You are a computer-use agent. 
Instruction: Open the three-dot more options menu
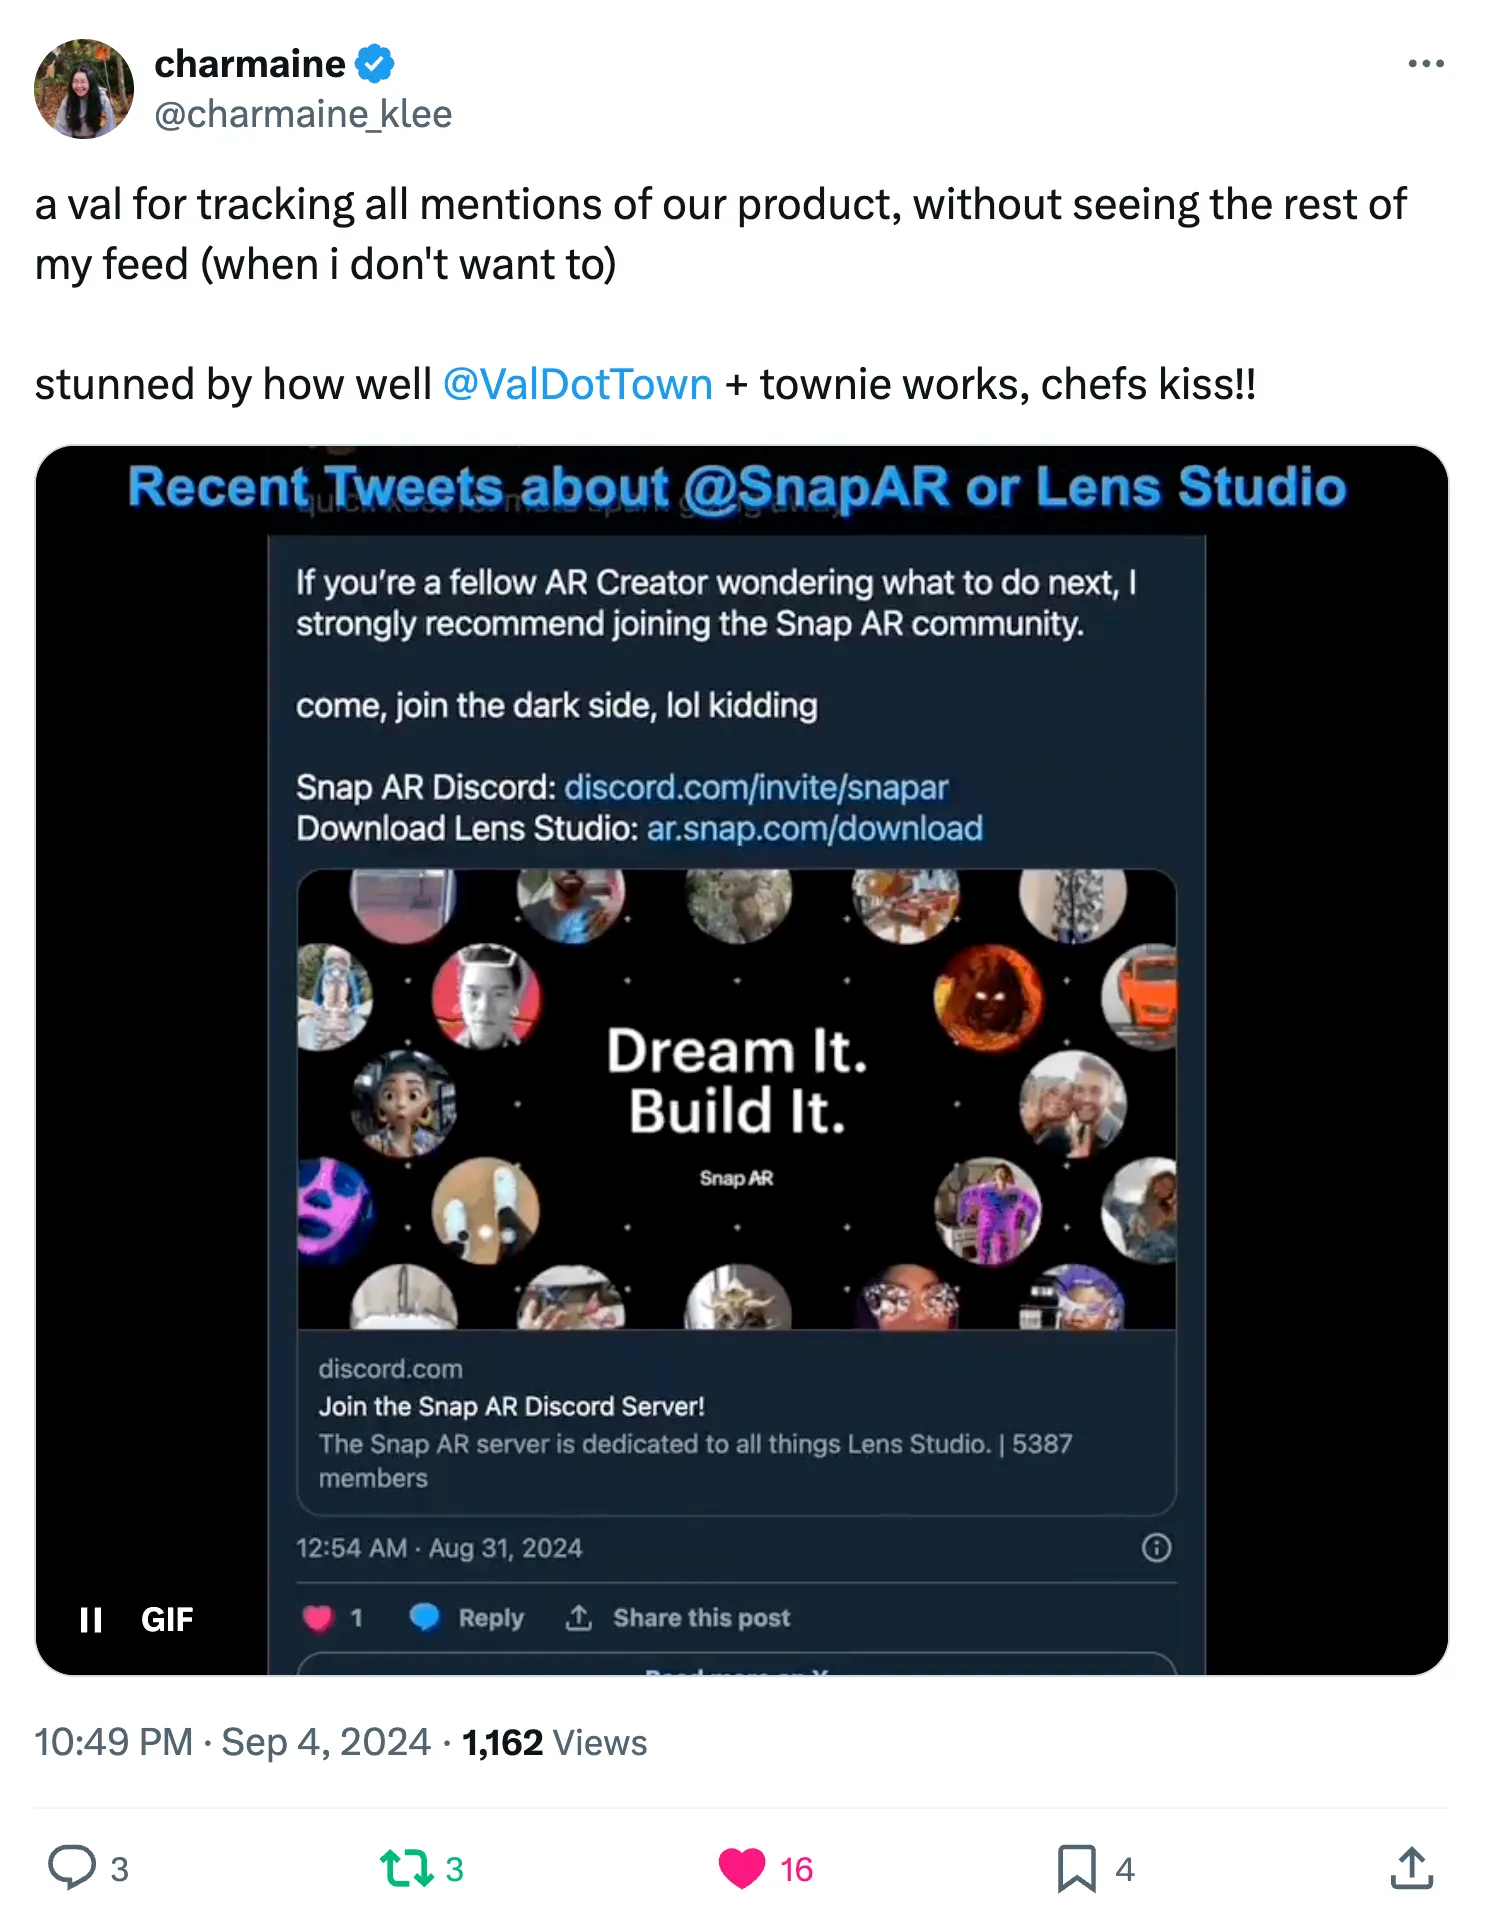(x=1424, y=64)
